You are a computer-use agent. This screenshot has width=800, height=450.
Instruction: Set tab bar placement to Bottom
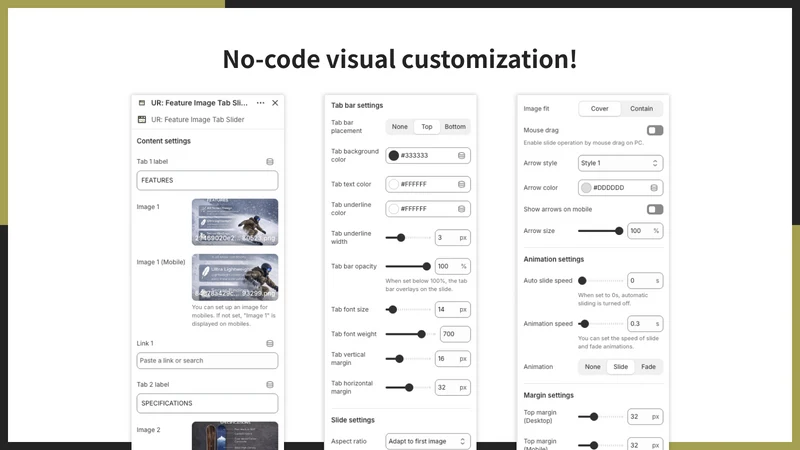[x=455, y=127]
